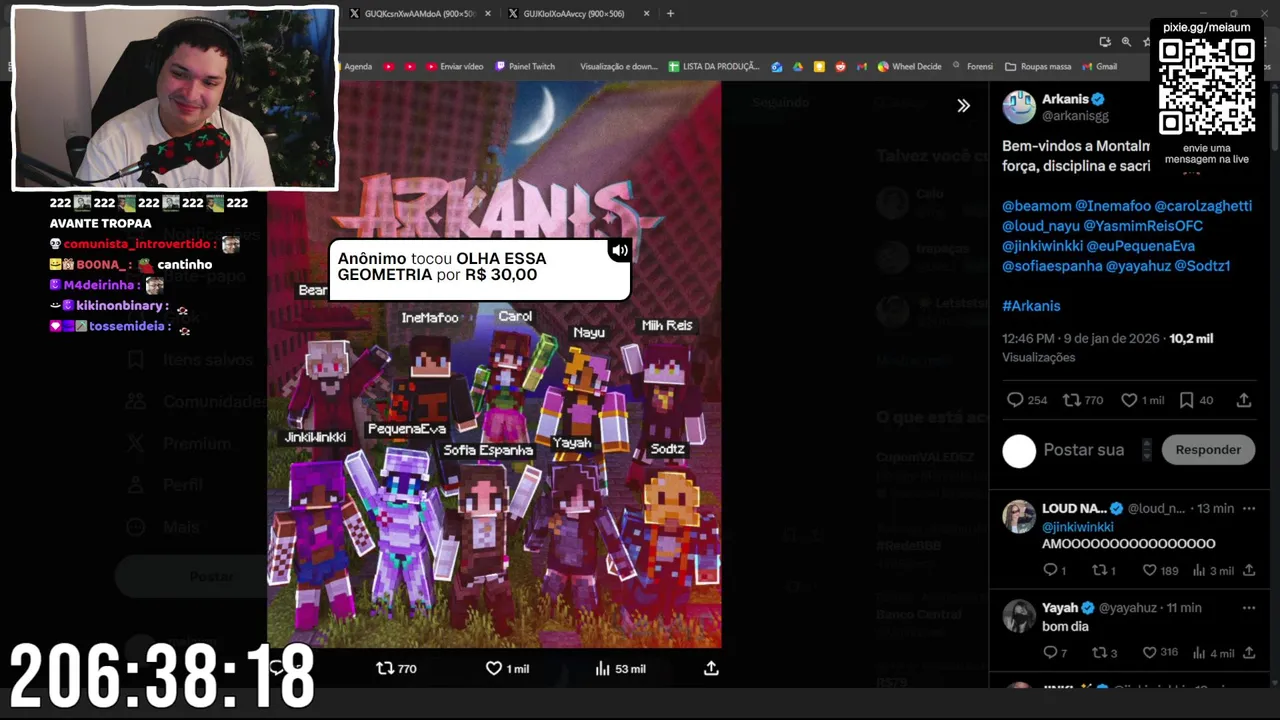Close the GUJKIoIXoAAvccy tab

(x=646, y=14)
